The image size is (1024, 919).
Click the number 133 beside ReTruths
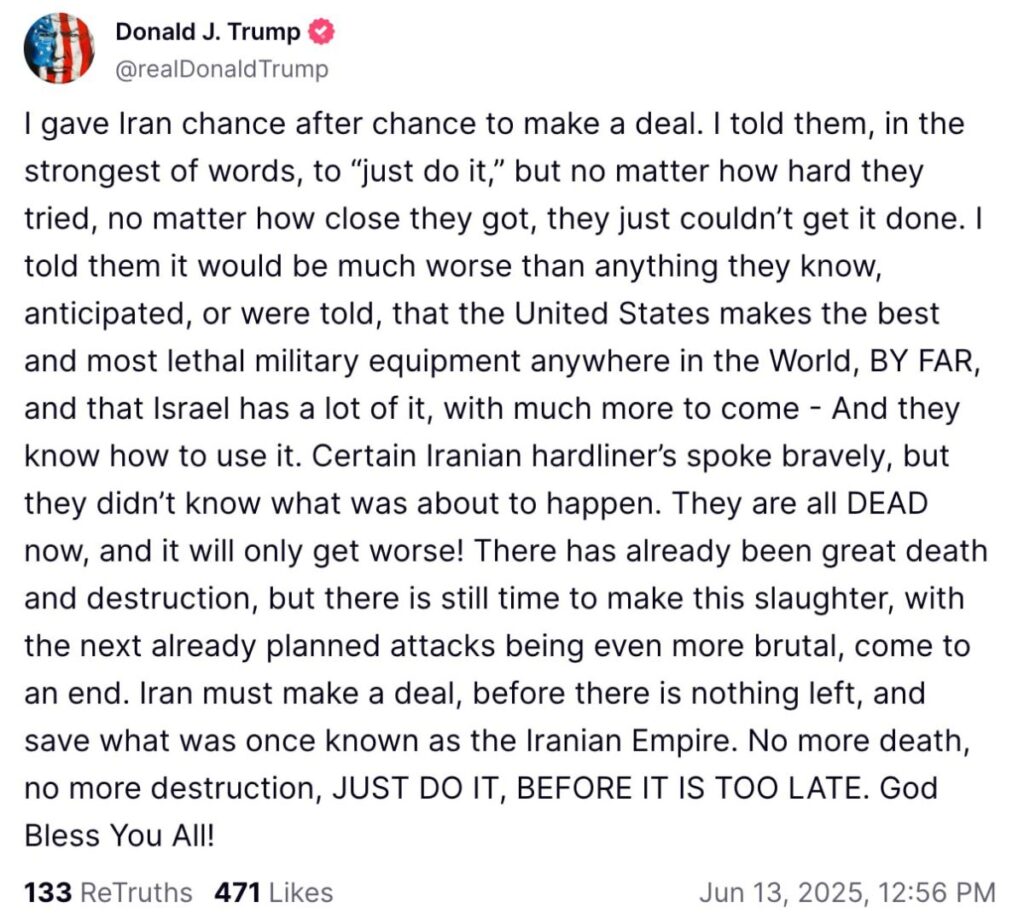point(48,891)
